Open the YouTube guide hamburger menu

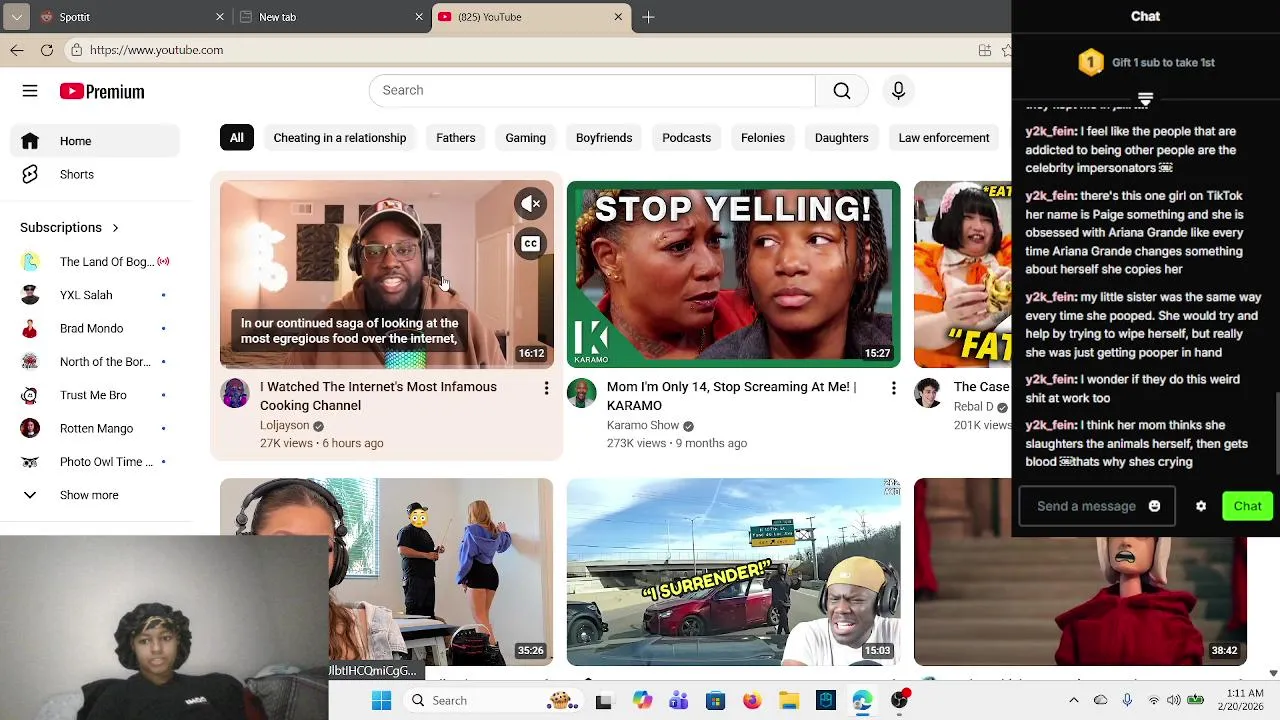(x=30, y=91)
